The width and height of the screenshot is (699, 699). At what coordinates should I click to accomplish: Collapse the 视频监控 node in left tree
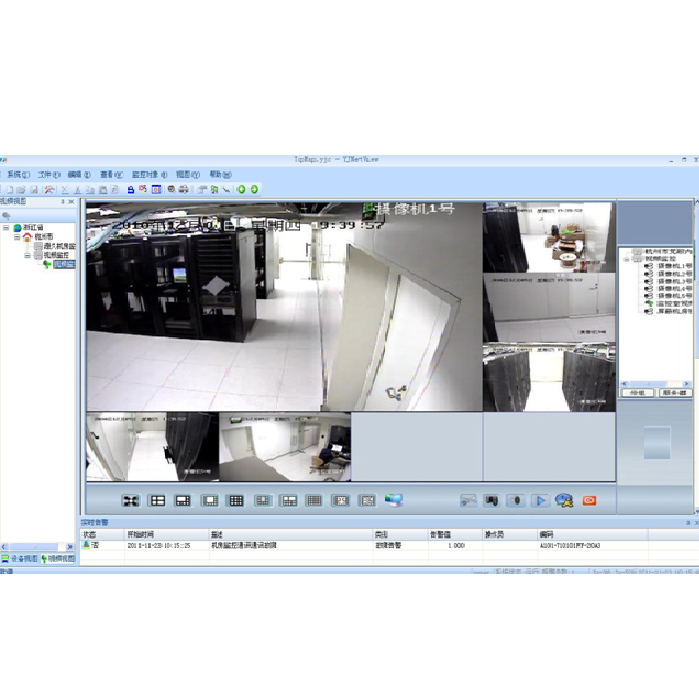27,255
